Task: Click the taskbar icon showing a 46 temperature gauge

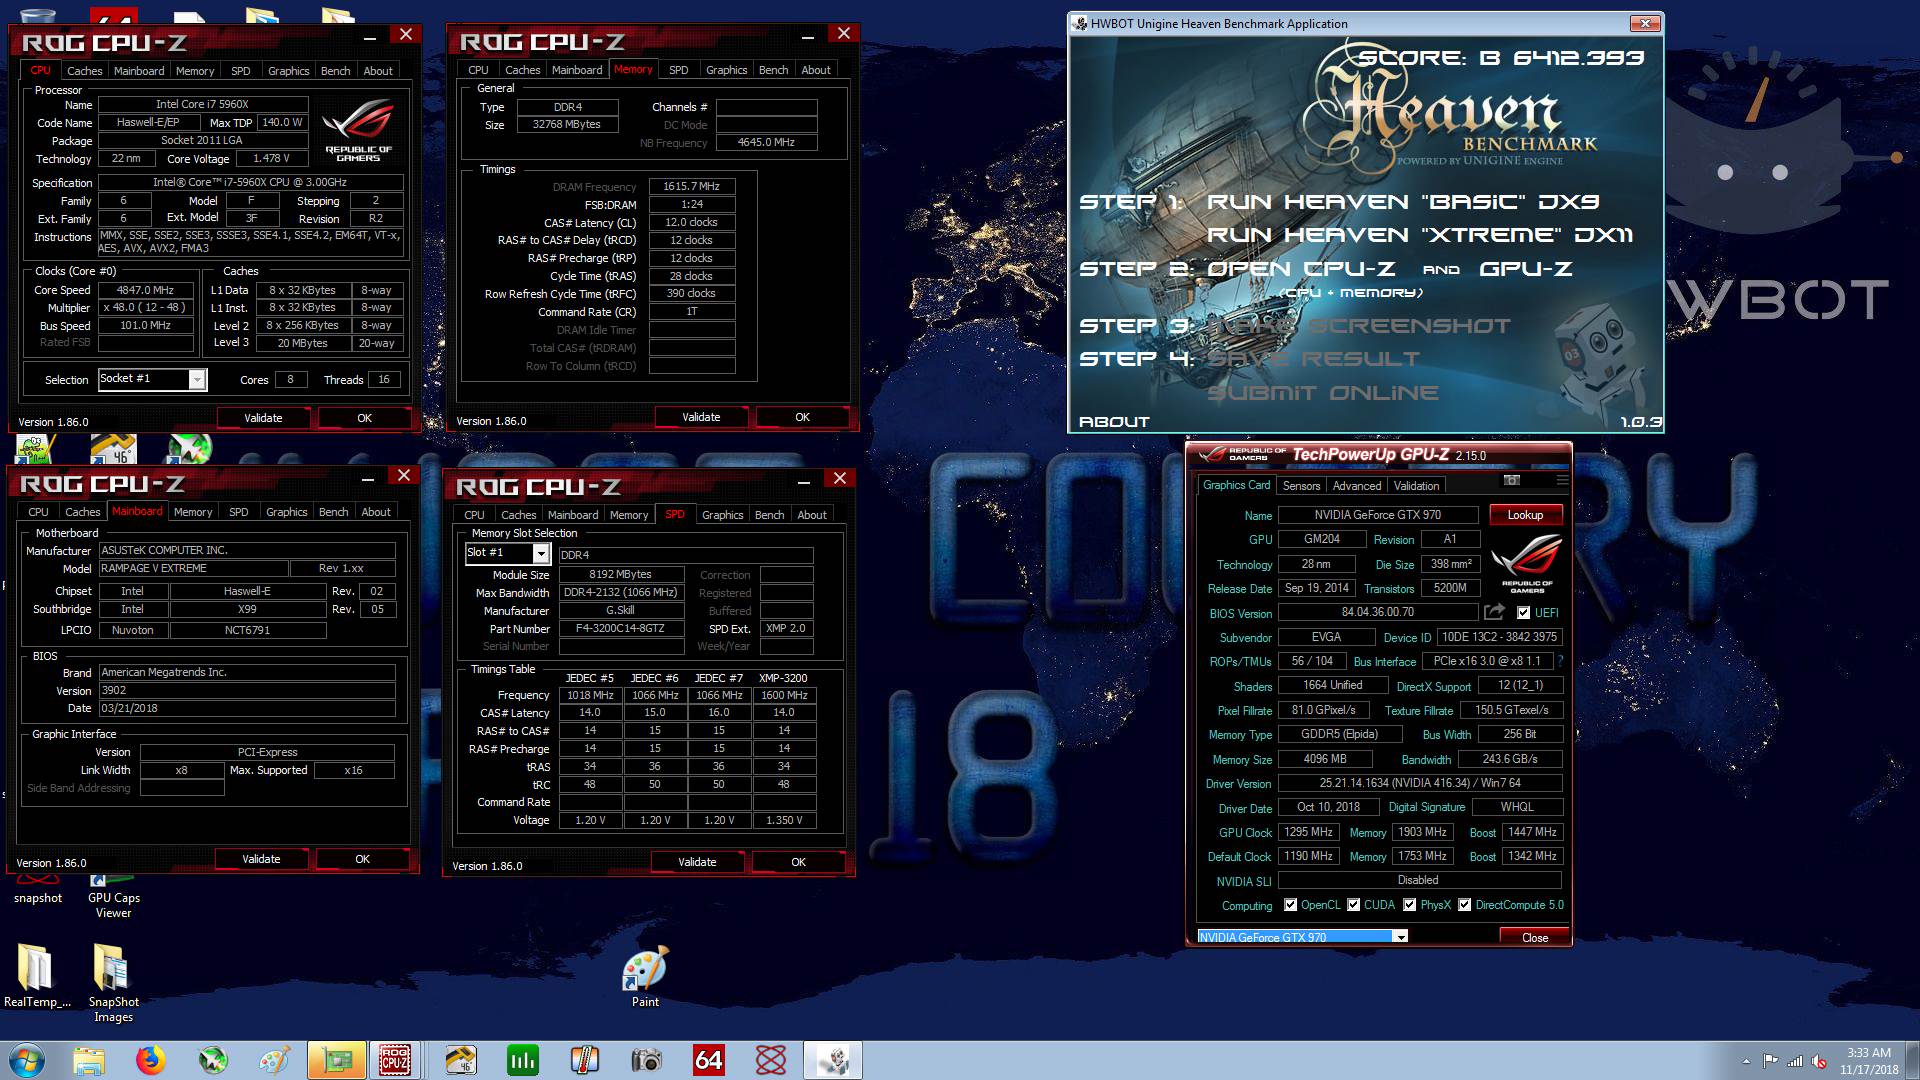Action: pyautogui.click(x=461, y=1060)
